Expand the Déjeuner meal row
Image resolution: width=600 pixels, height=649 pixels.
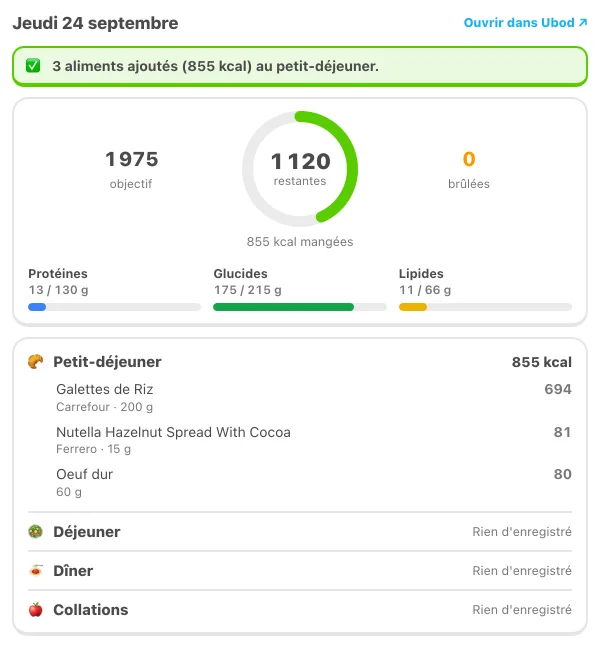(300, 531)
